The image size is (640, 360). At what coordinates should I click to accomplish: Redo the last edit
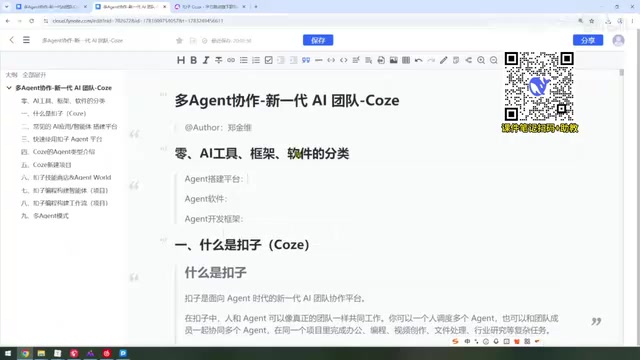pyautogui.click(x=431, y=60)
